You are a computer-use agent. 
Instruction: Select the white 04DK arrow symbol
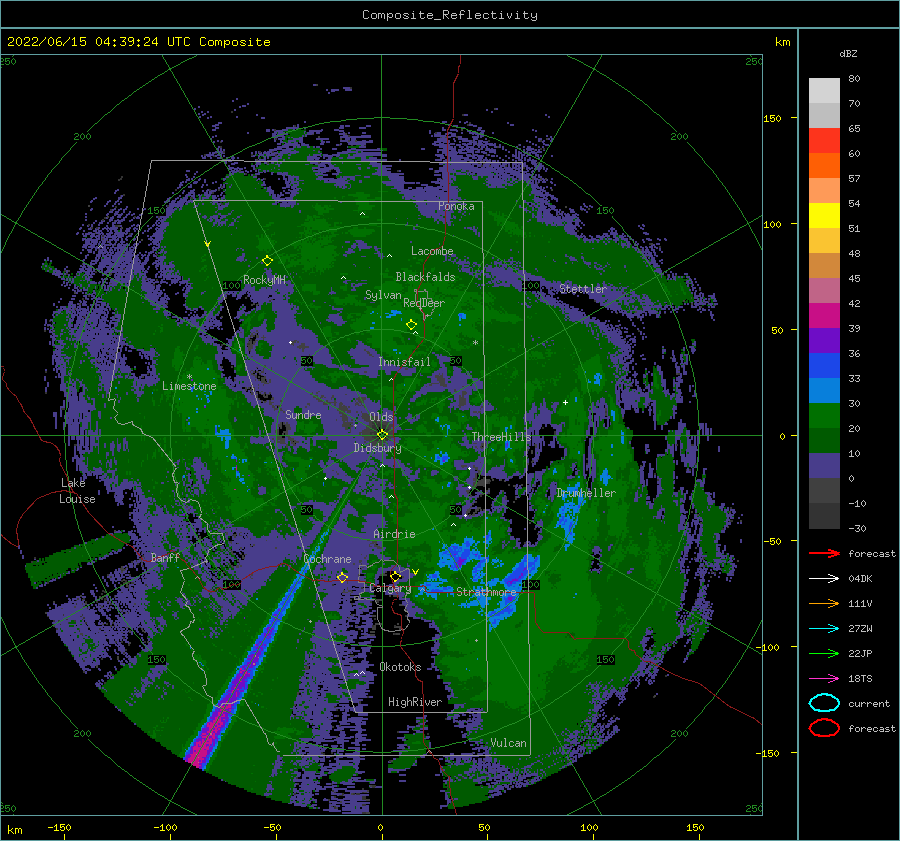tap(824, 578)
